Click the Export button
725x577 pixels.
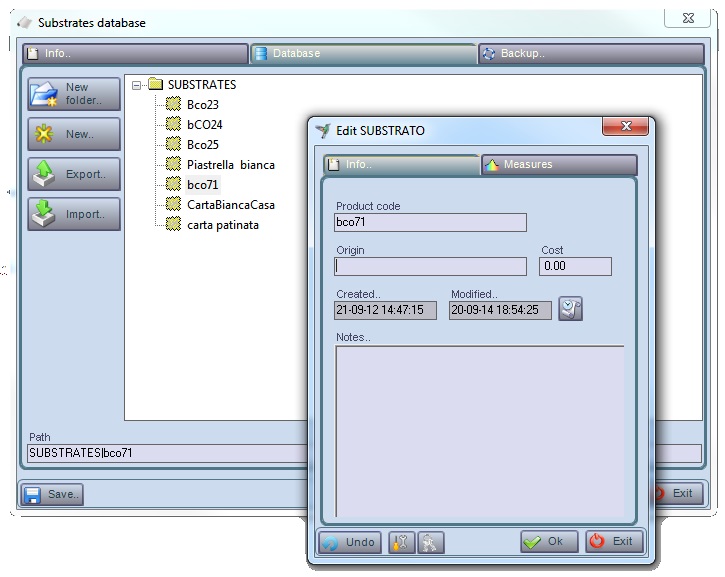pos(74,174)
